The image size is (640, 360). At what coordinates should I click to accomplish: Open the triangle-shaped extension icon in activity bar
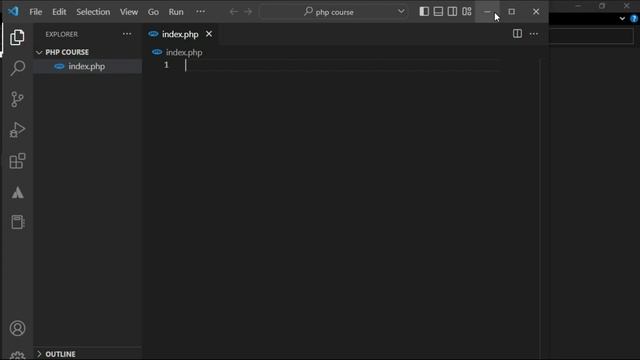[17, 192]
